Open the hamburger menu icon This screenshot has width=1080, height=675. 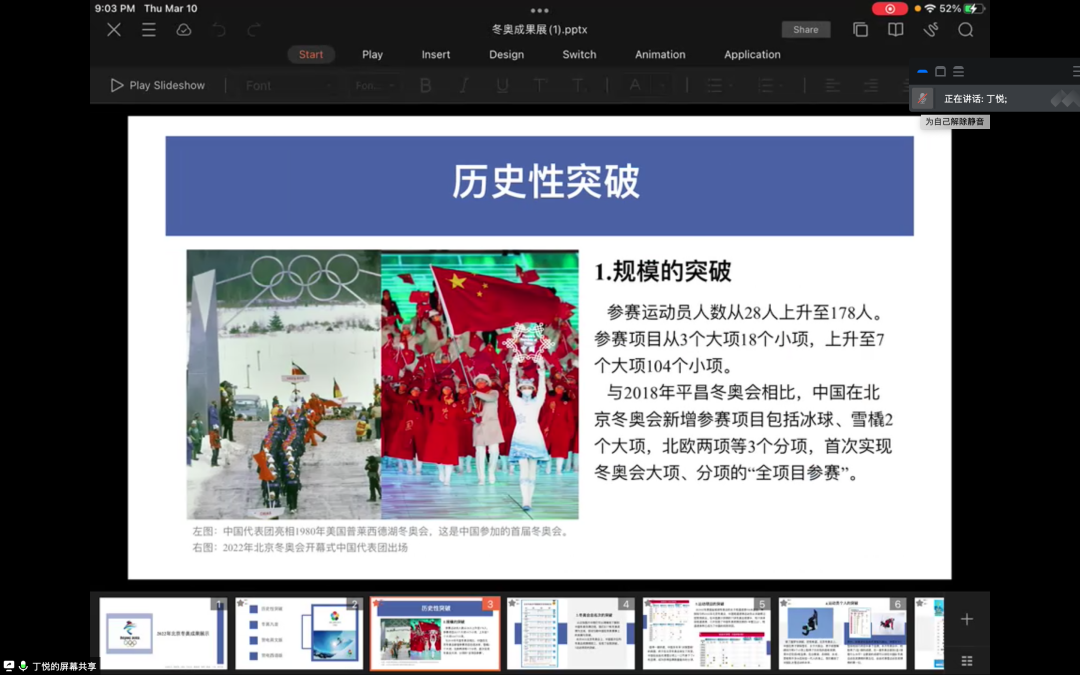click(149, 30)
